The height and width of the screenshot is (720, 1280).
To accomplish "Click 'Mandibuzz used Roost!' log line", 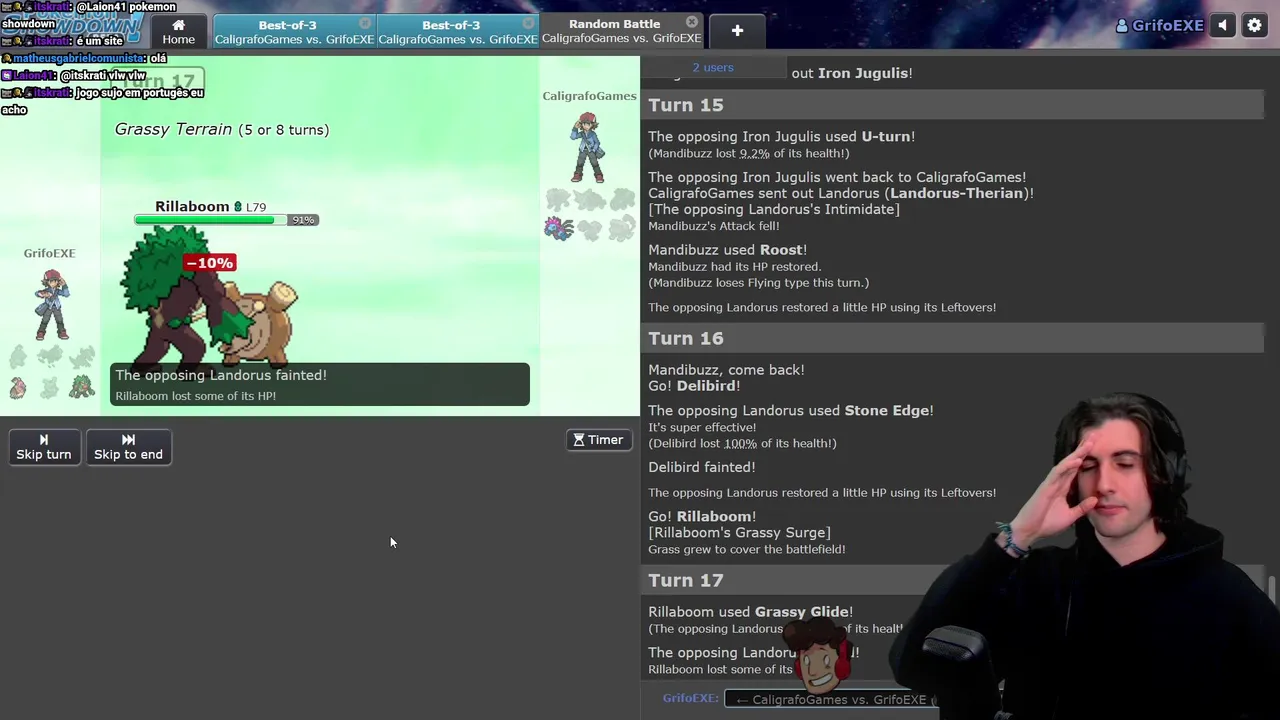I will tap(727, 250).
